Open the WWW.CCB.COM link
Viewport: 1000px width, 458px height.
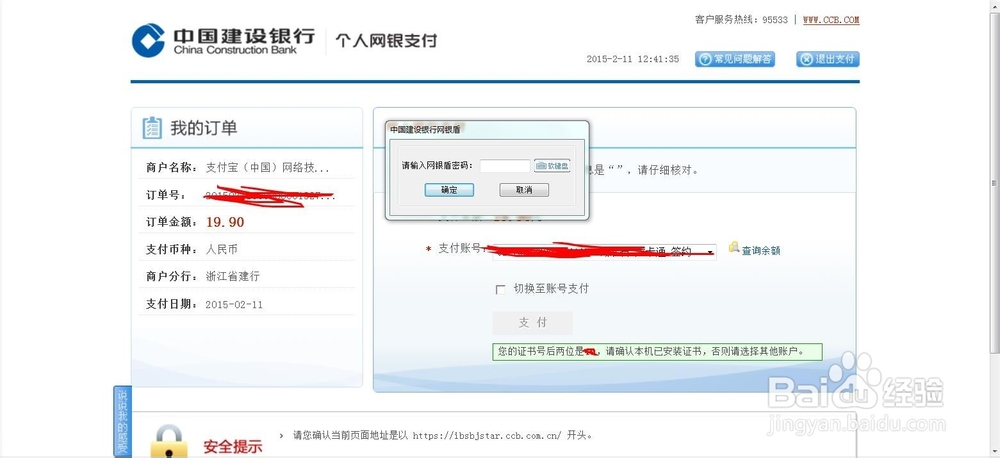tap(831, 20)
